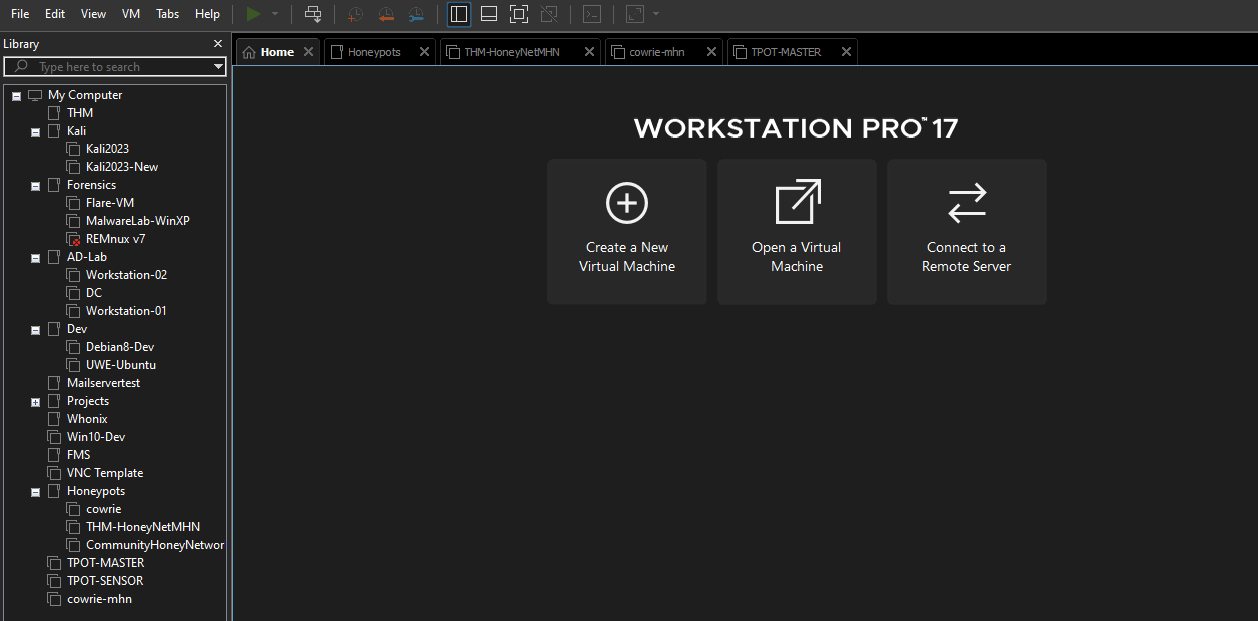Enter full screen mode icon
The width and height of the screenshot is (1258, 621).
tap(518, 14)
